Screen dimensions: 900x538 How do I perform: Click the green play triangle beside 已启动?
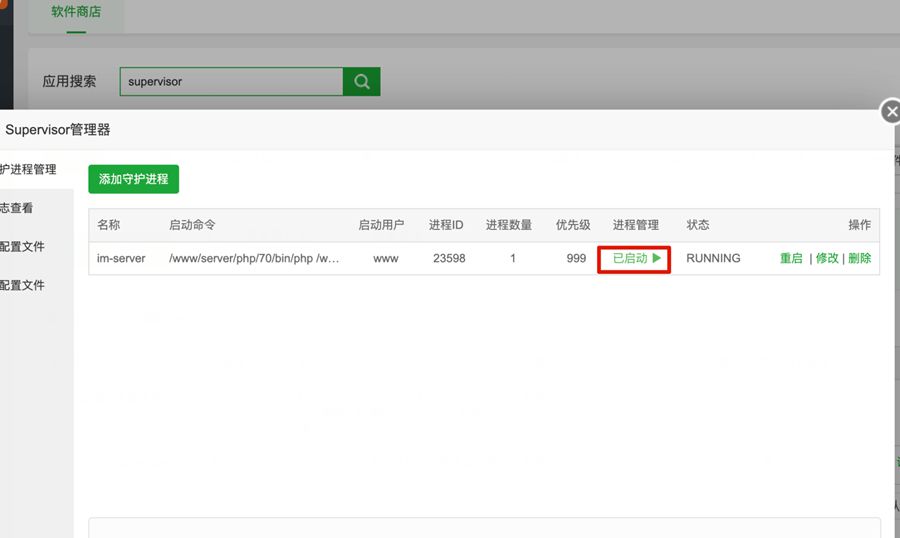[657, 258]
